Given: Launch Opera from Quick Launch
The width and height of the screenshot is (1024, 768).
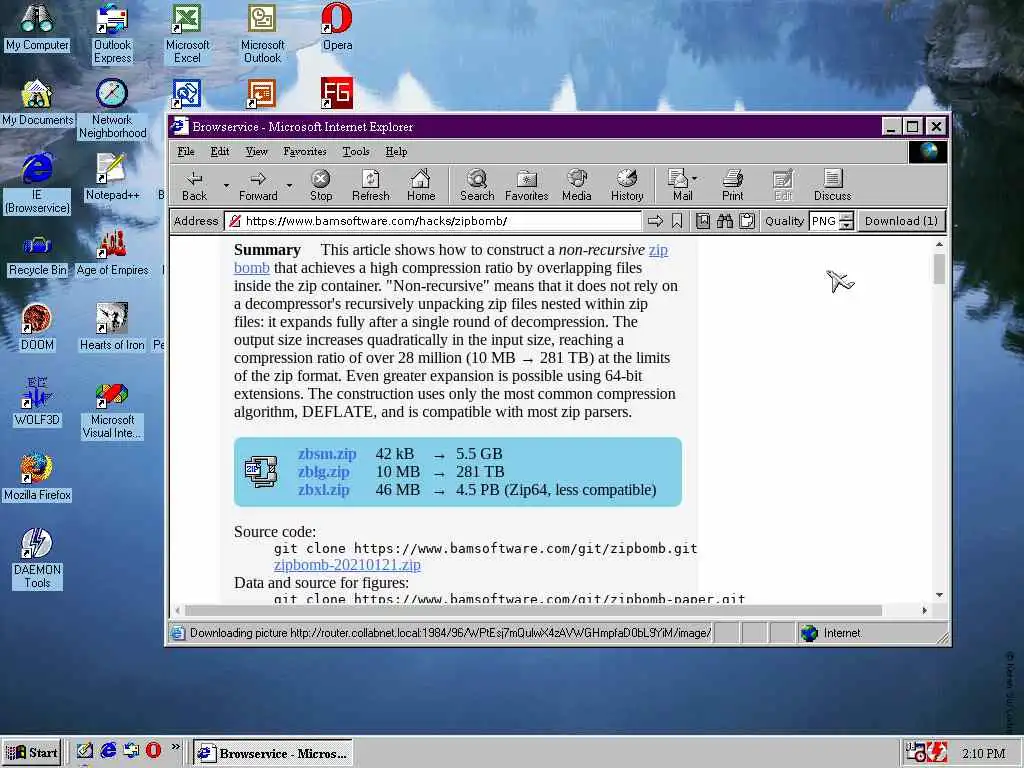Looking at the screenshot, I should 153,750.
